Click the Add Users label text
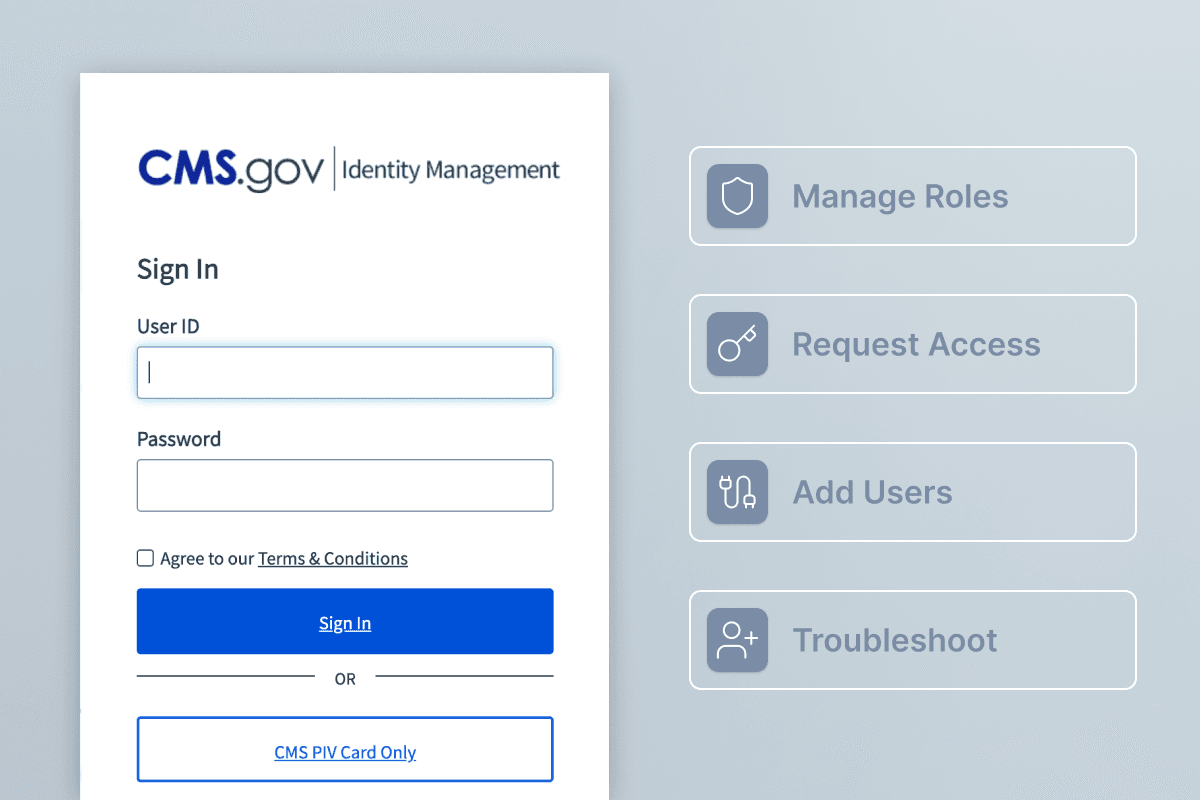 click(872, 492)
